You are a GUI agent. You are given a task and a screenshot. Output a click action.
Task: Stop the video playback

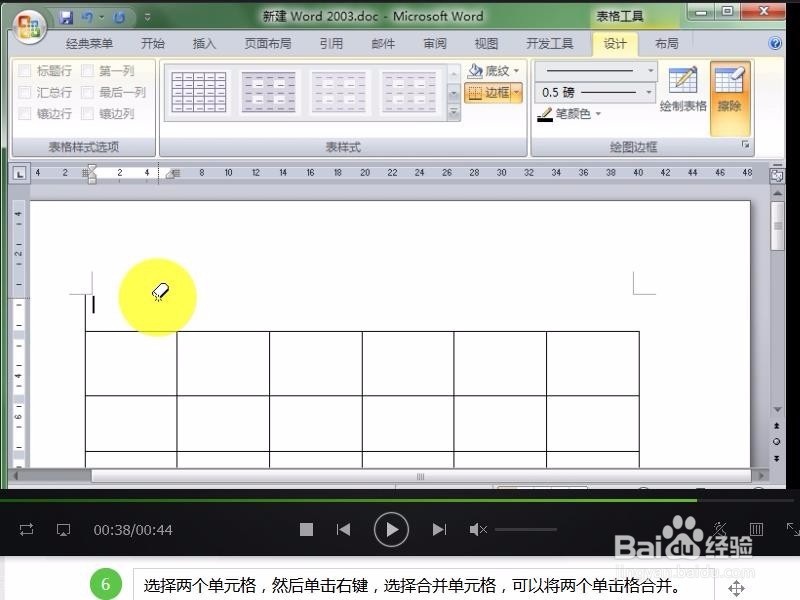click(x=306, y=530)
